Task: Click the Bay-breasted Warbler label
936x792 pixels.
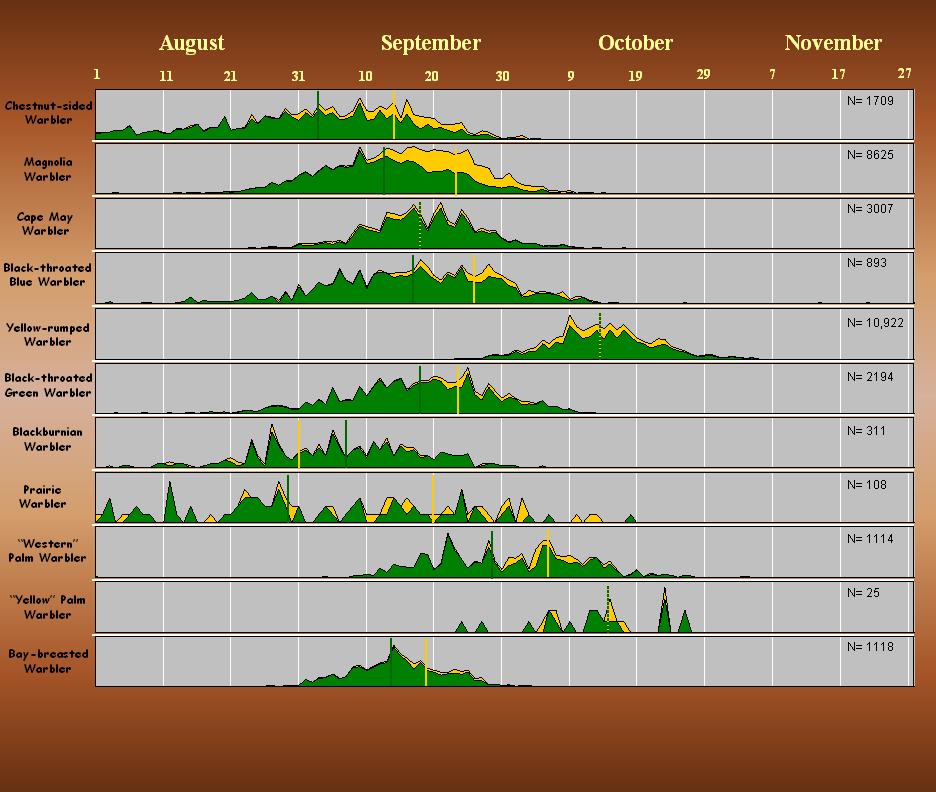Action: coord(47,661)
